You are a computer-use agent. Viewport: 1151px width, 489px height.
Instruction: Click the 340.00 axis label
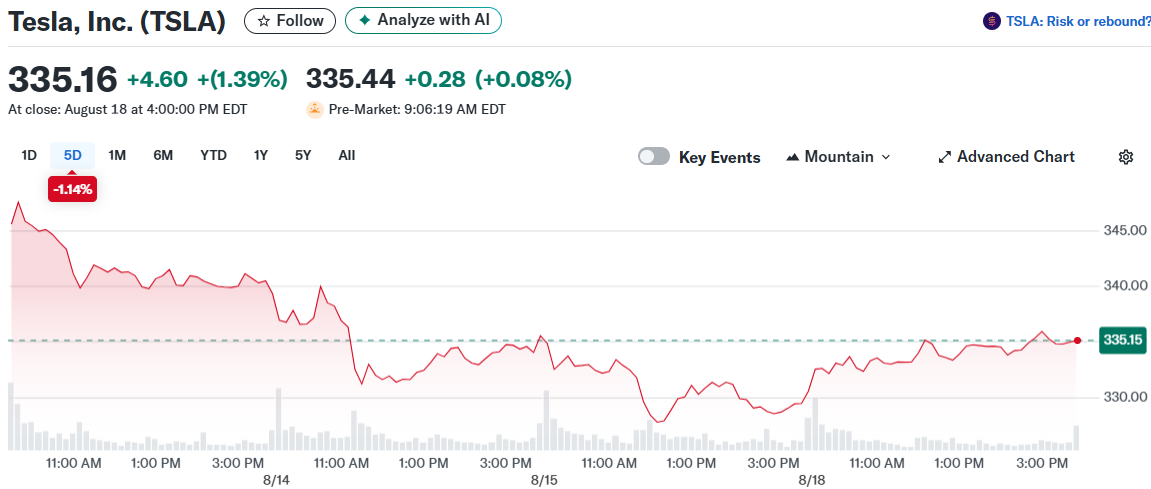tap(1125, 286)
